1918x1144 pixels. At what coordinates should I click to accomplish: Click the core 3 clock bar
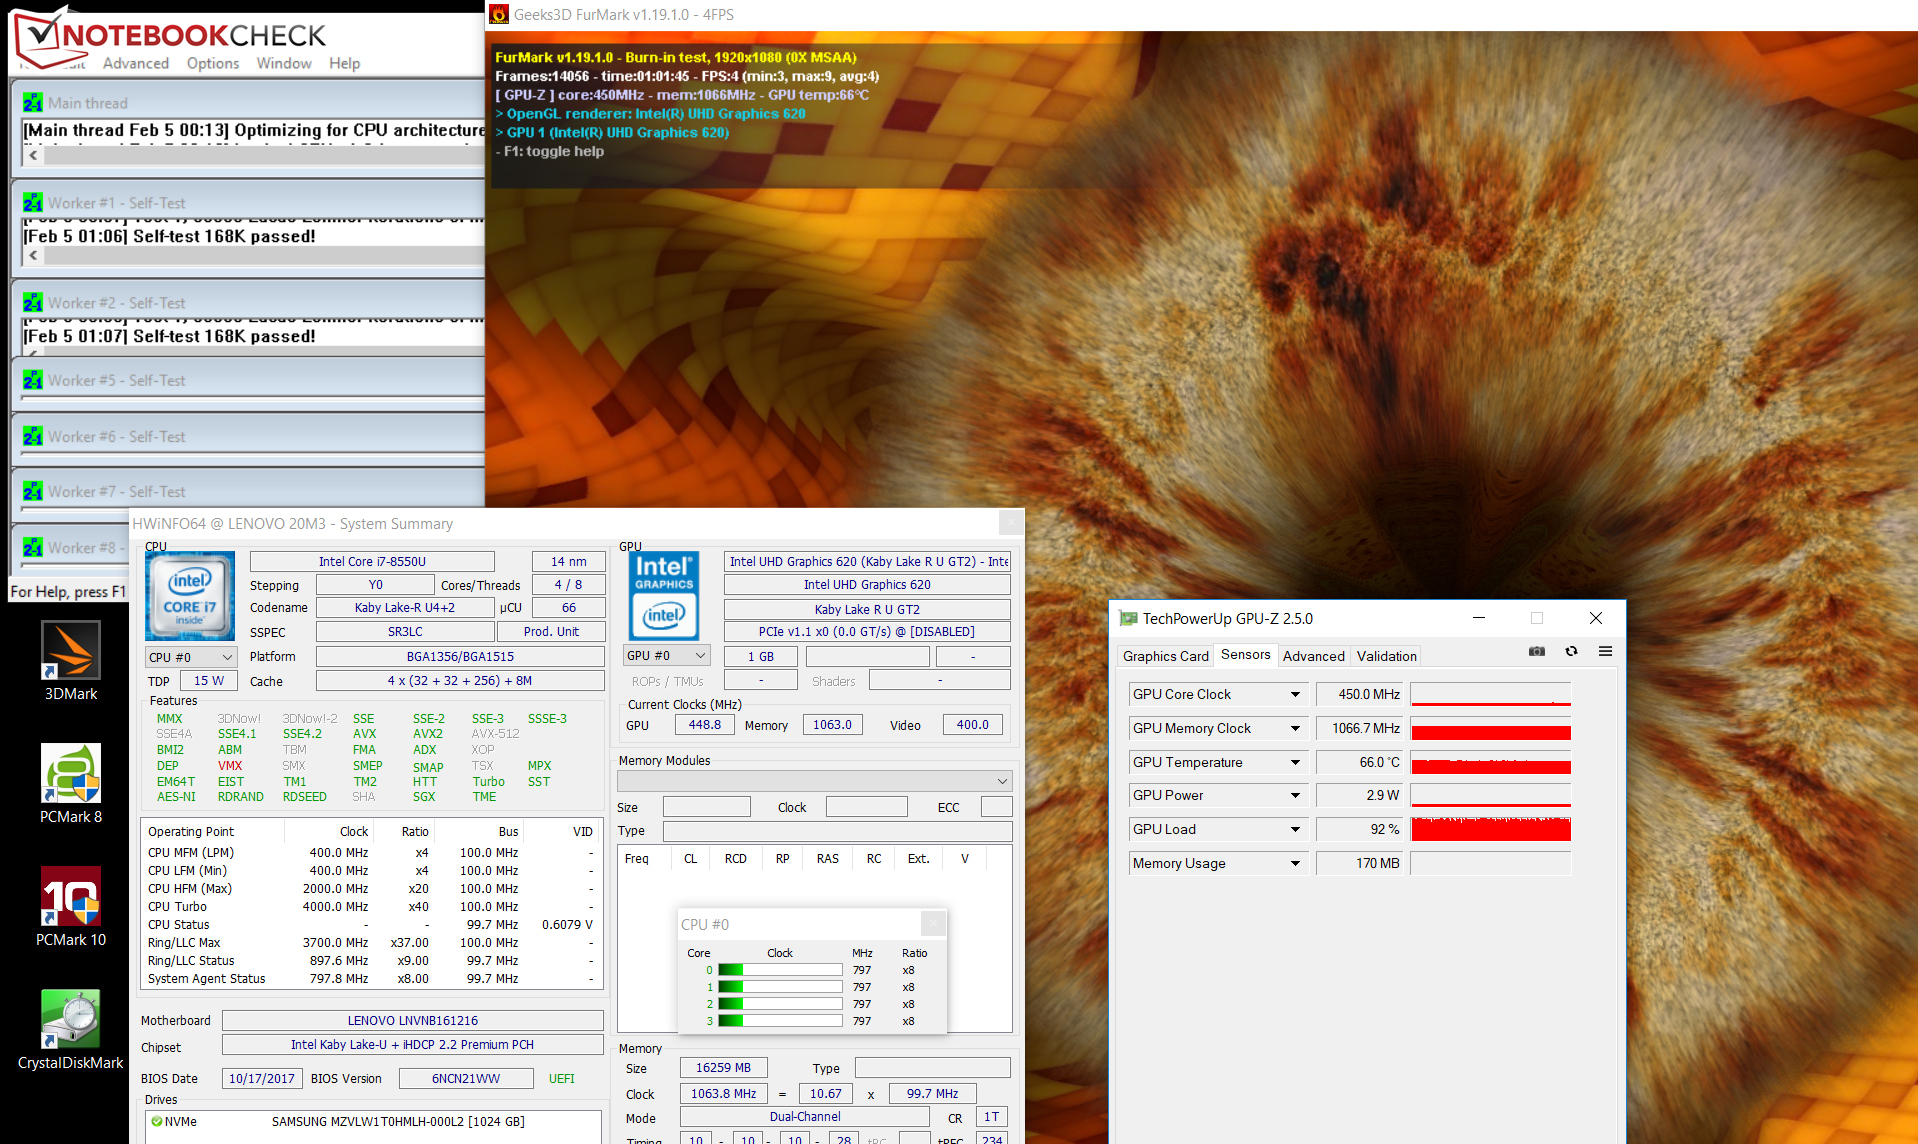pyautogui.click(x=780, y=1021)
